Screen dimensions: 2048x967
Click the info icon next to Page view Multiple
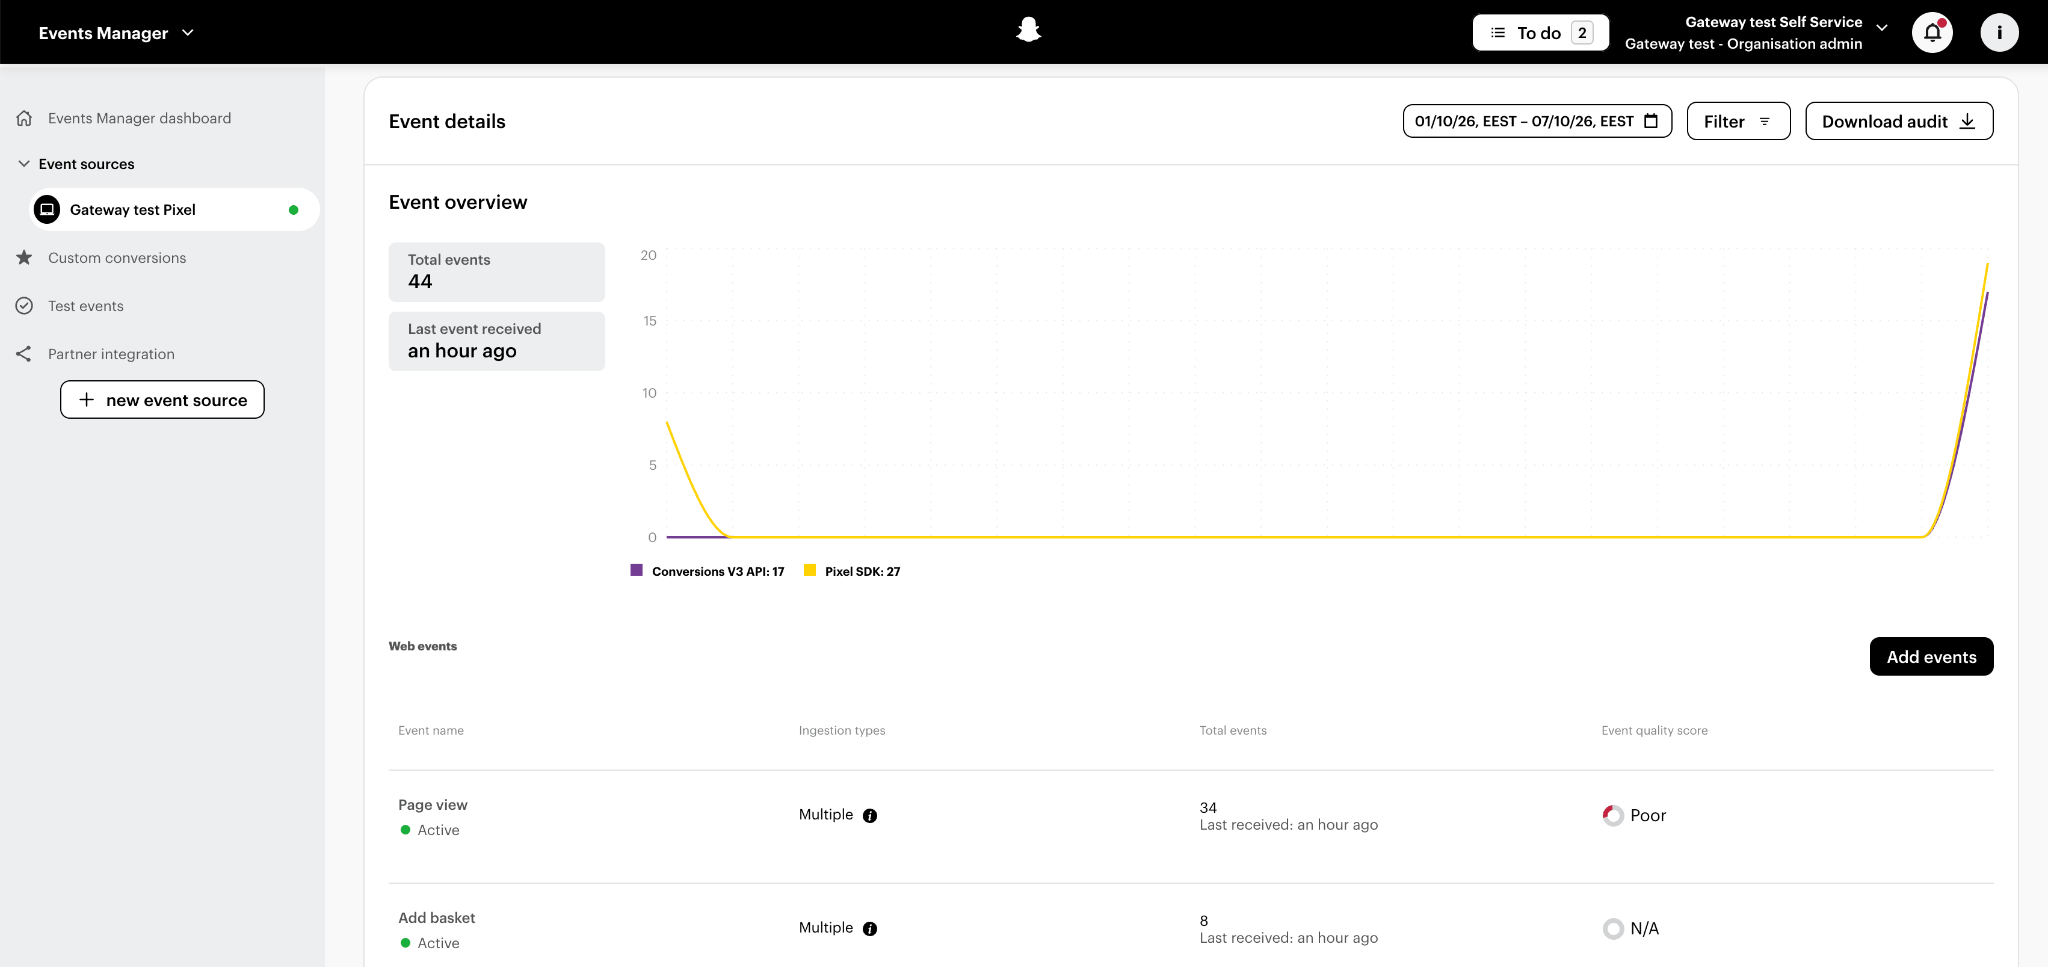(870, 816)
